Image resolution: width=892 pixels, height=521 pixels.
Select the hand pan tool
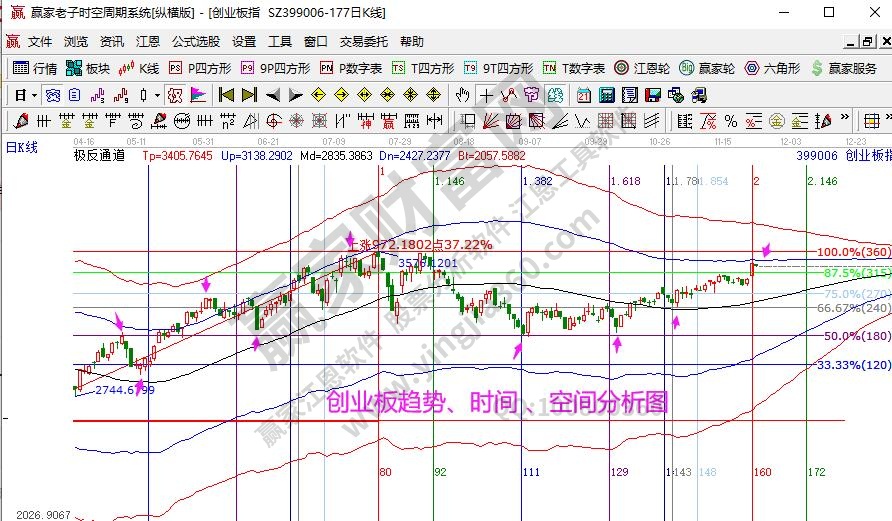tap(462, 95)
